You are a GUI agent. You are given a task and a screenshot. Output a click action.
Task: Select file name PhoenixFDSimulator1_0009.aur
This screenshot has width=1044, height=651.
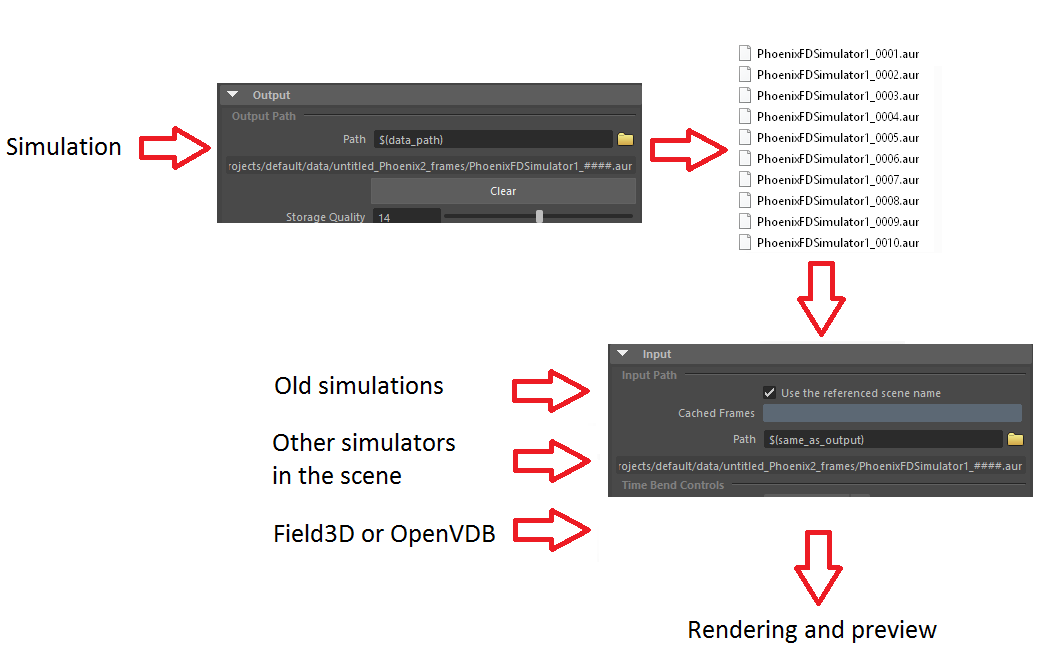tap(838, 222)
